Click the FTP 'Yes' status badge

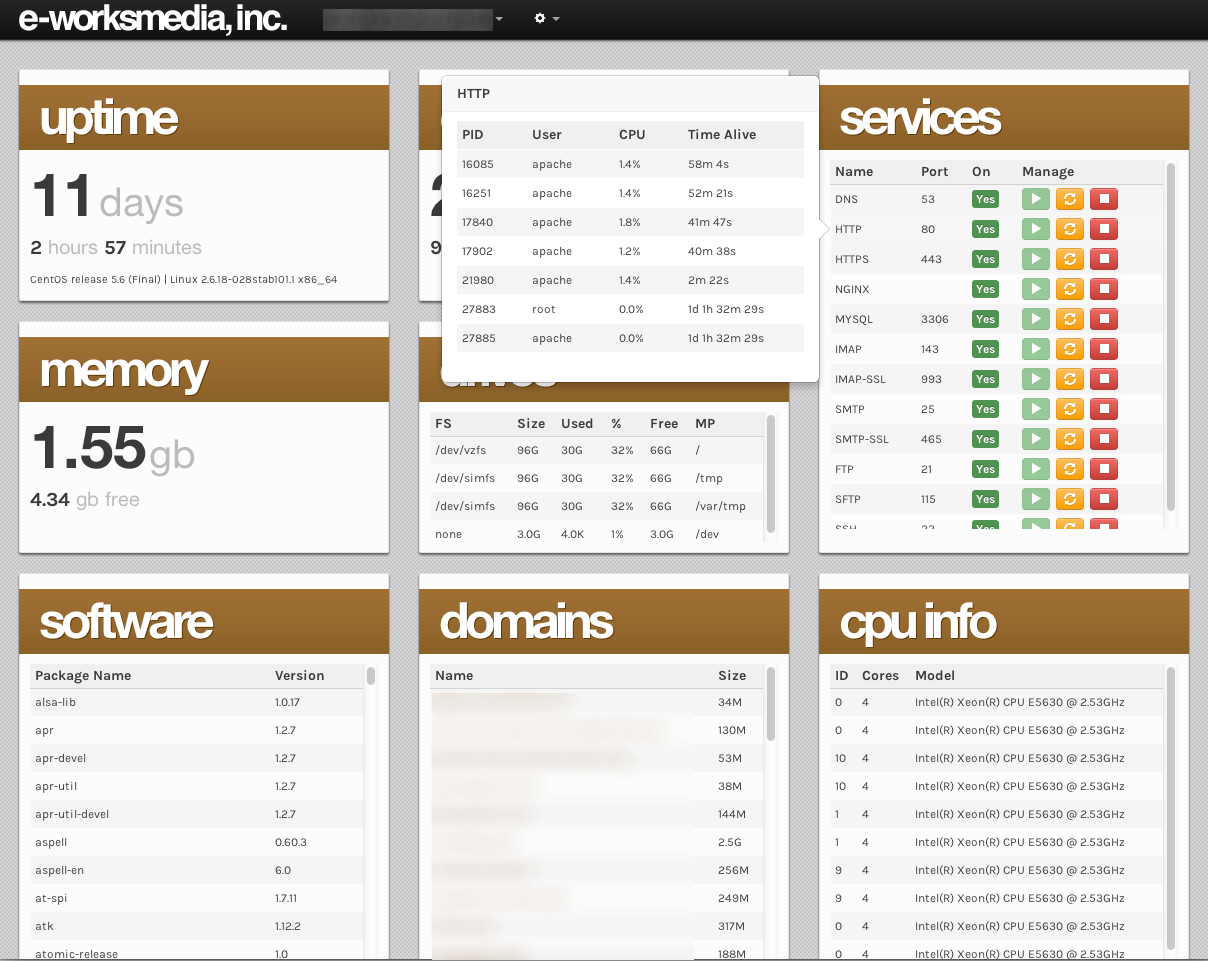coord(985,469)
